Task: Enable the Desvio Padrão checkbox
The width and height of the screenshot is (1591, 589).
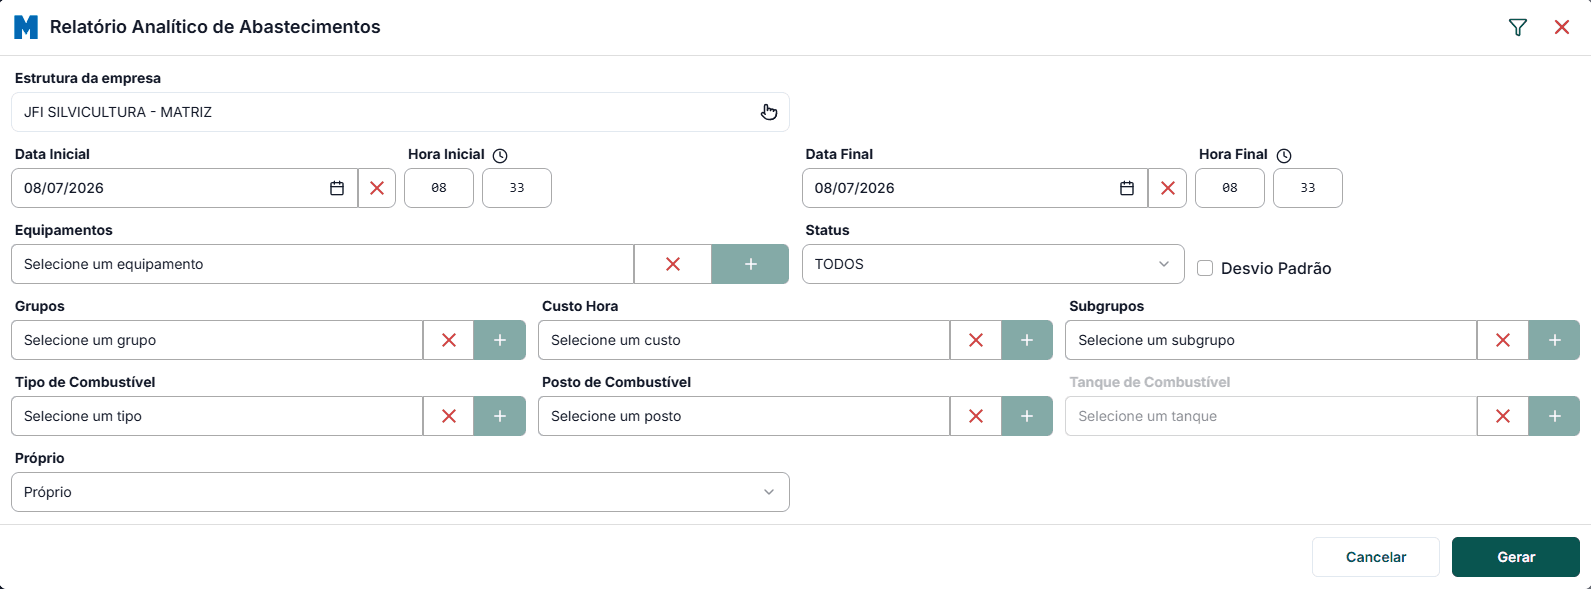Action: click(x=1205, y=268)
